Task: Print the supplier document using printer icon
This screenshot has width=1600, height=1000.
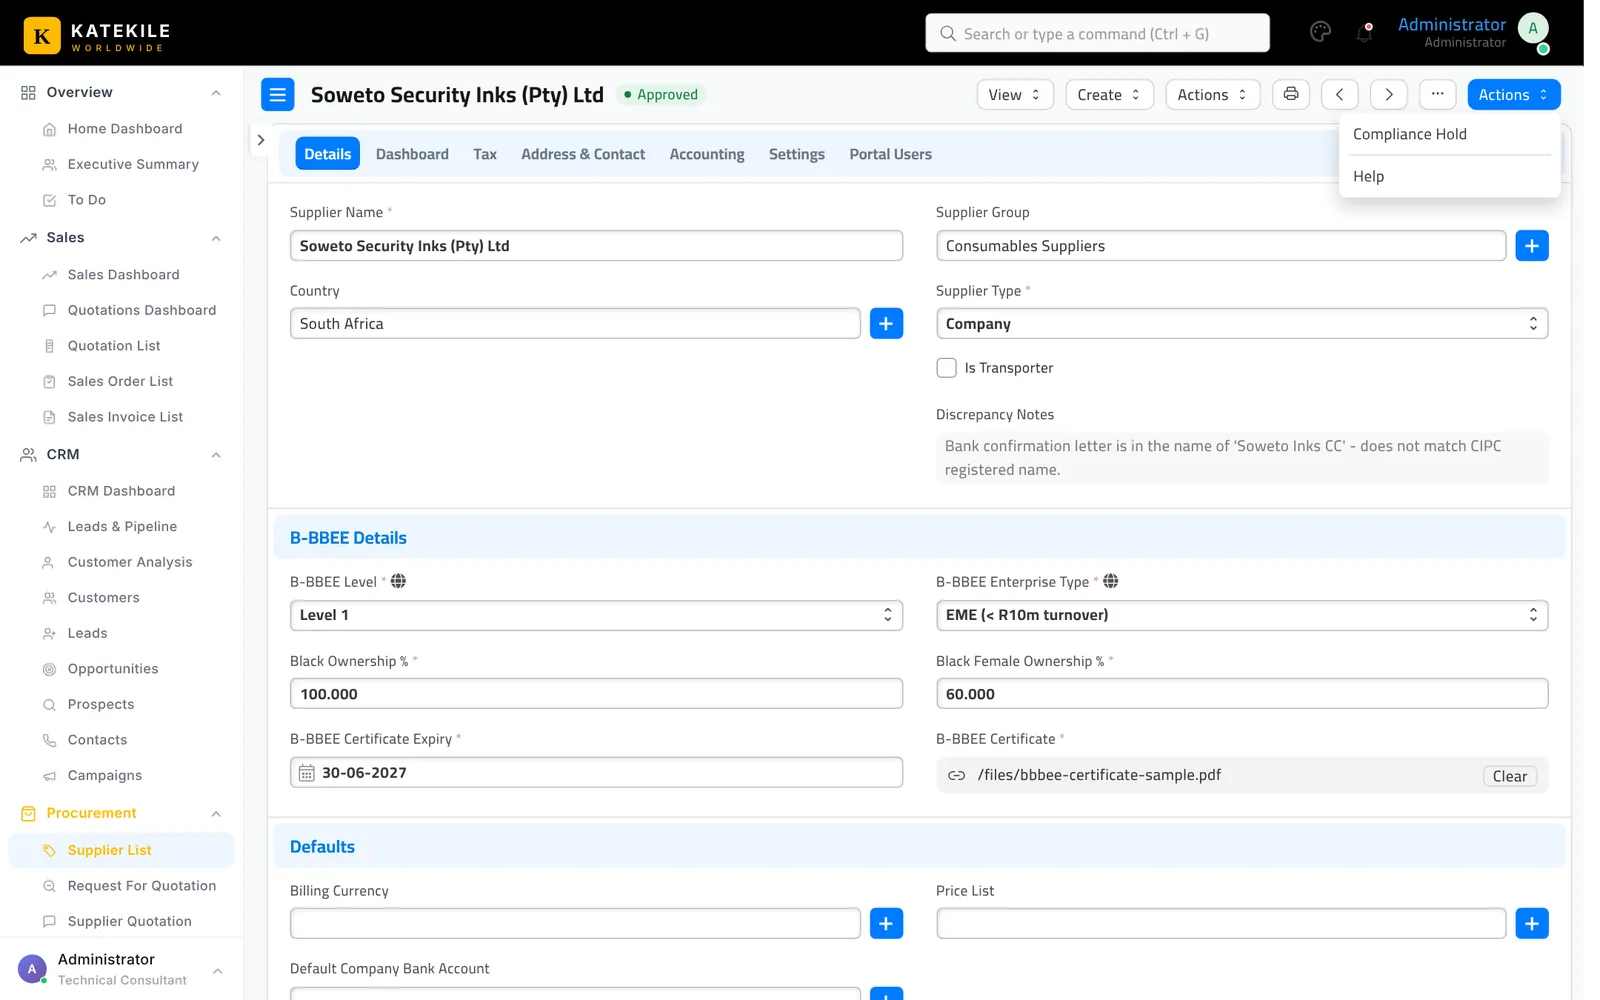Action: pyautogui.click(x=1291, y=94)
